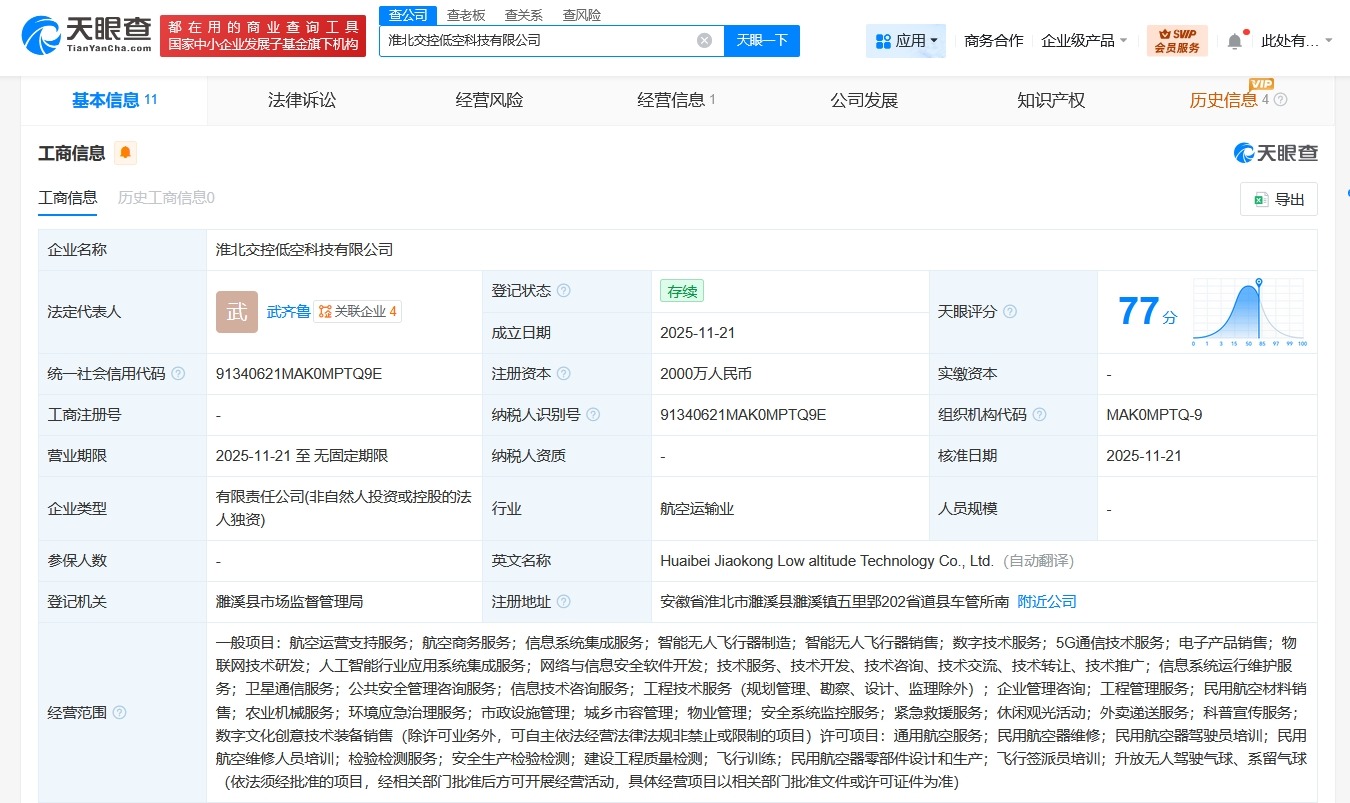Open the 知识产权 section tab
This screenshot has width=1350, height=803.
[x=1050, y=99]
